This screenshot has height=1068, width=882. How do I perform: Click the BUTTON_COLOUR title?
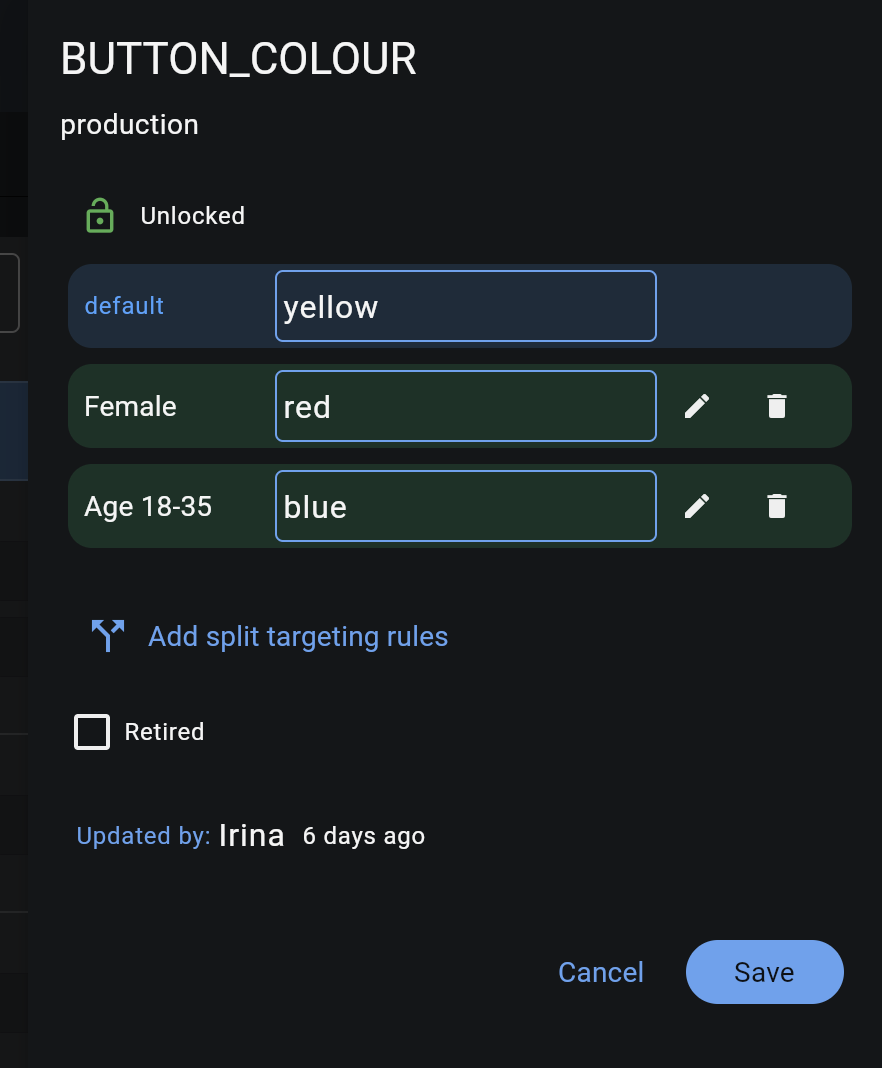click(x=238, y=58)
